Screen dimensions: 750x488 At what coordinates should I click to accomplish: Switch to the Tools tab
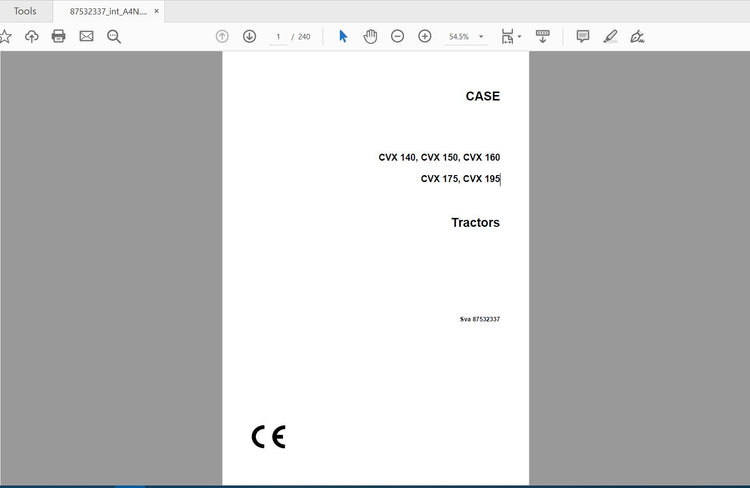click(x=25, y=11)
